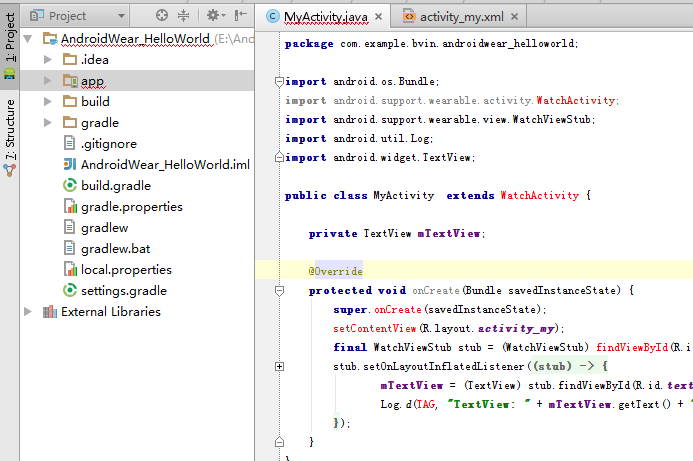693x461 pixels.
Task: Click the Log.d call in the lambda
Action: click(396, 404)
